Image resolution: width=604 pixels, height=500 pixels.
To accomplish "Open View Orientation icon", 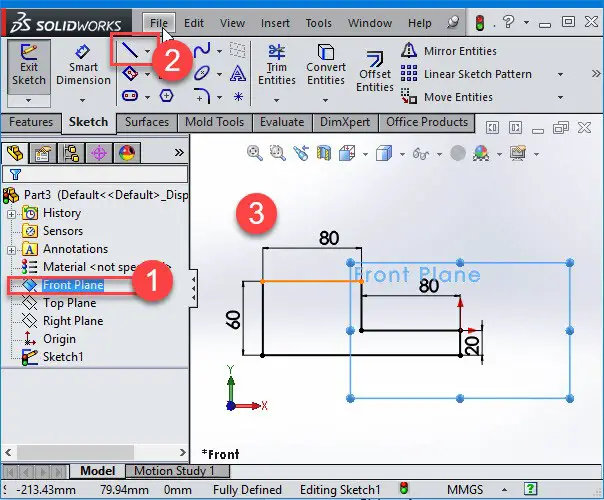I will click(x=347, y=153).
